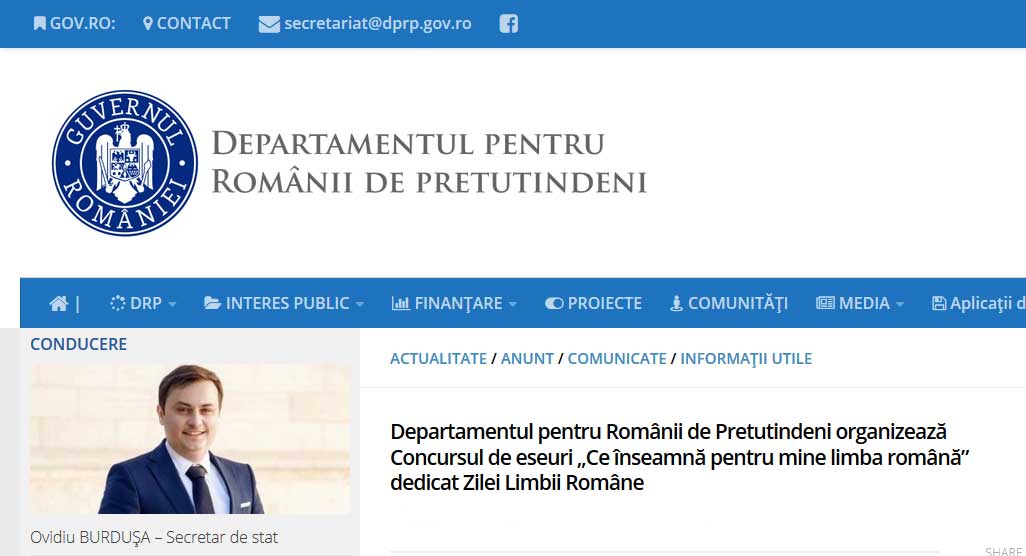Open the PROIECTE menu item
Screen dimensions: 1026x556
click(605, 304)
